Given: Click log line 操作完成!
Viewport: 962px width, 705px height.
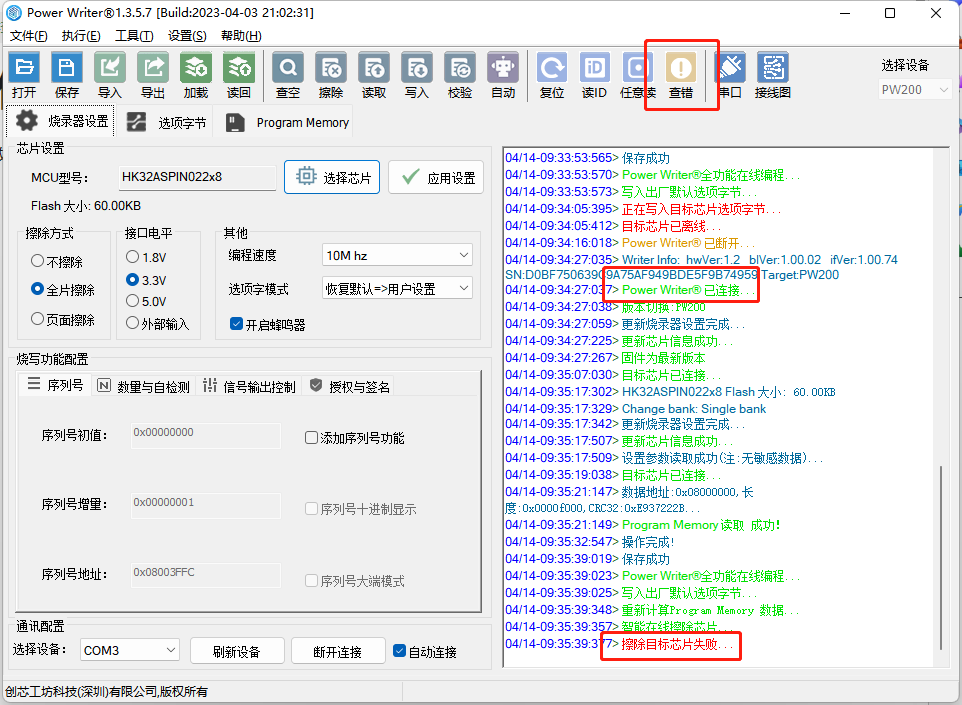Looking at the screenshot, I should point(648,542).
